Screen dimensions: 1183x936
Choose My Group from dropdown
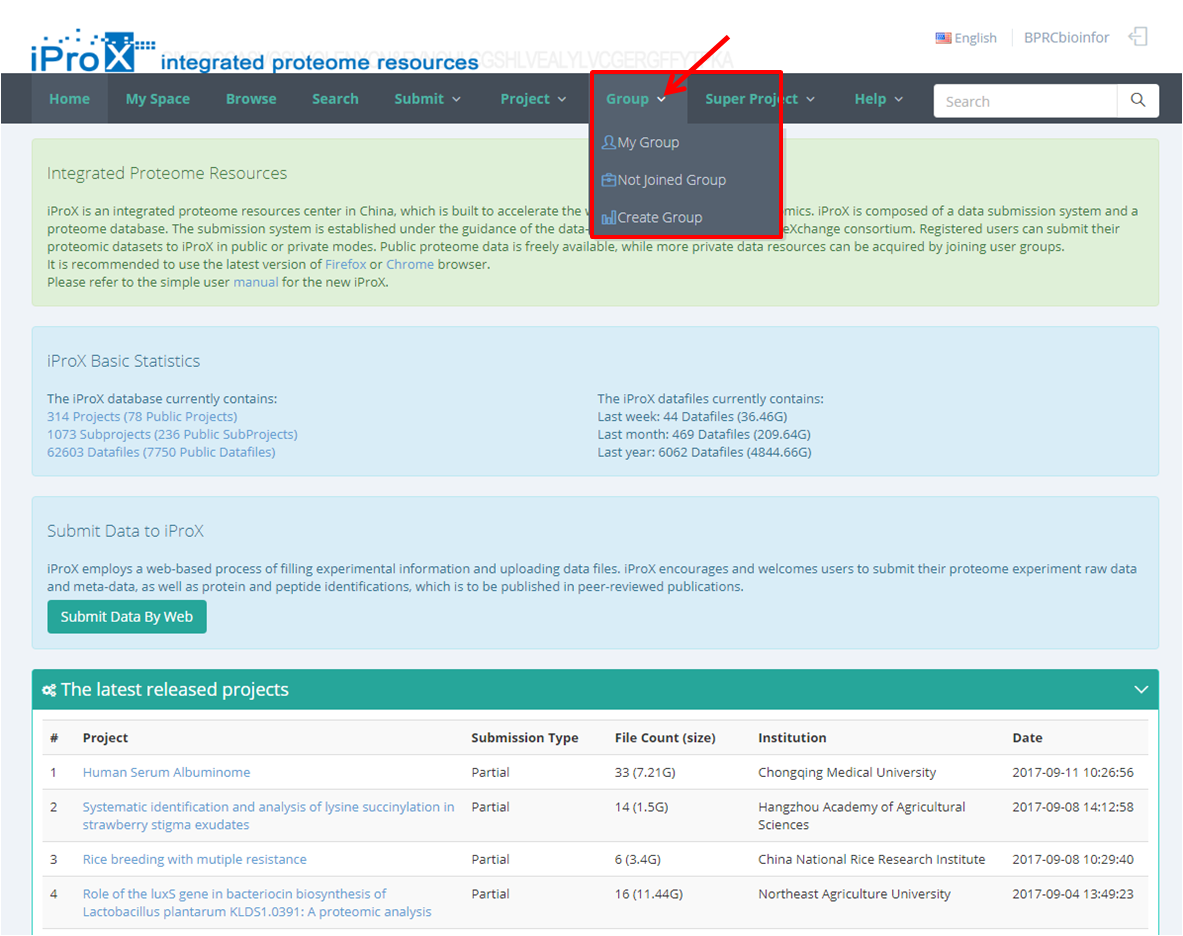(648, 143)
